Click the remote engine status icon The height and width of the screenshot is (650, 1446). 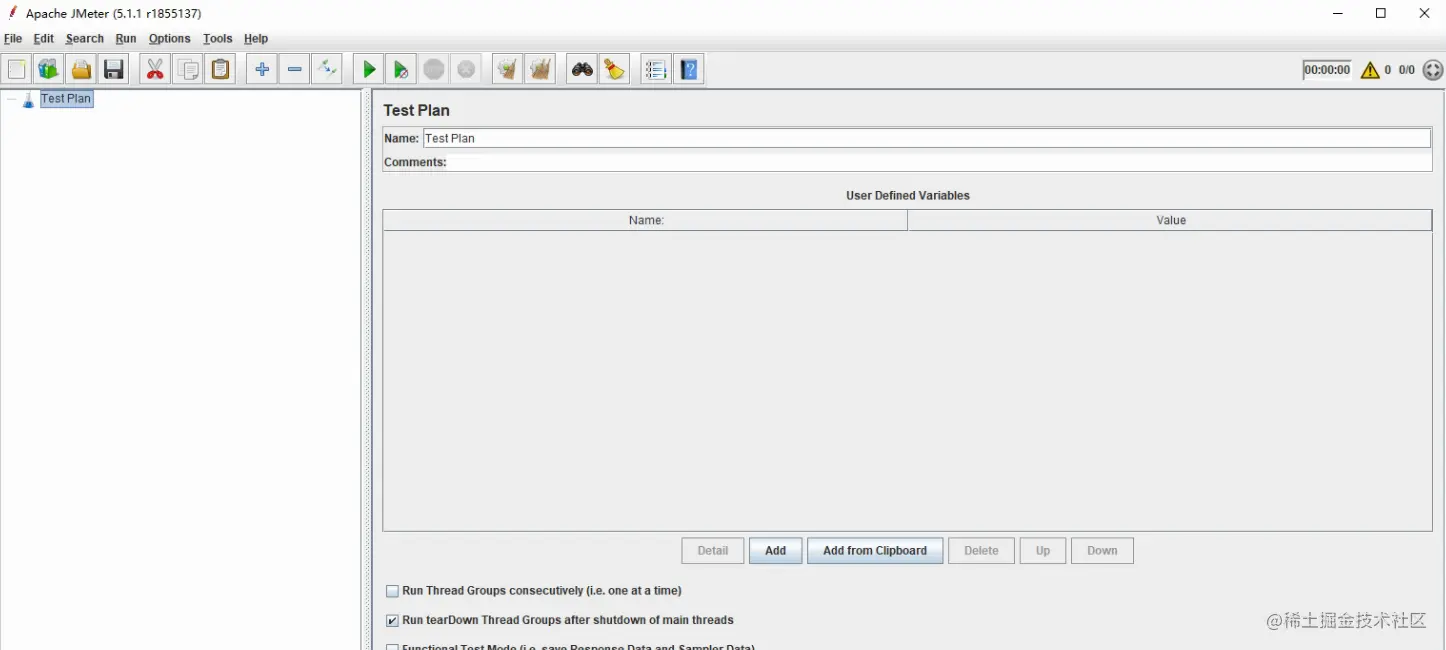point(1433,70)
